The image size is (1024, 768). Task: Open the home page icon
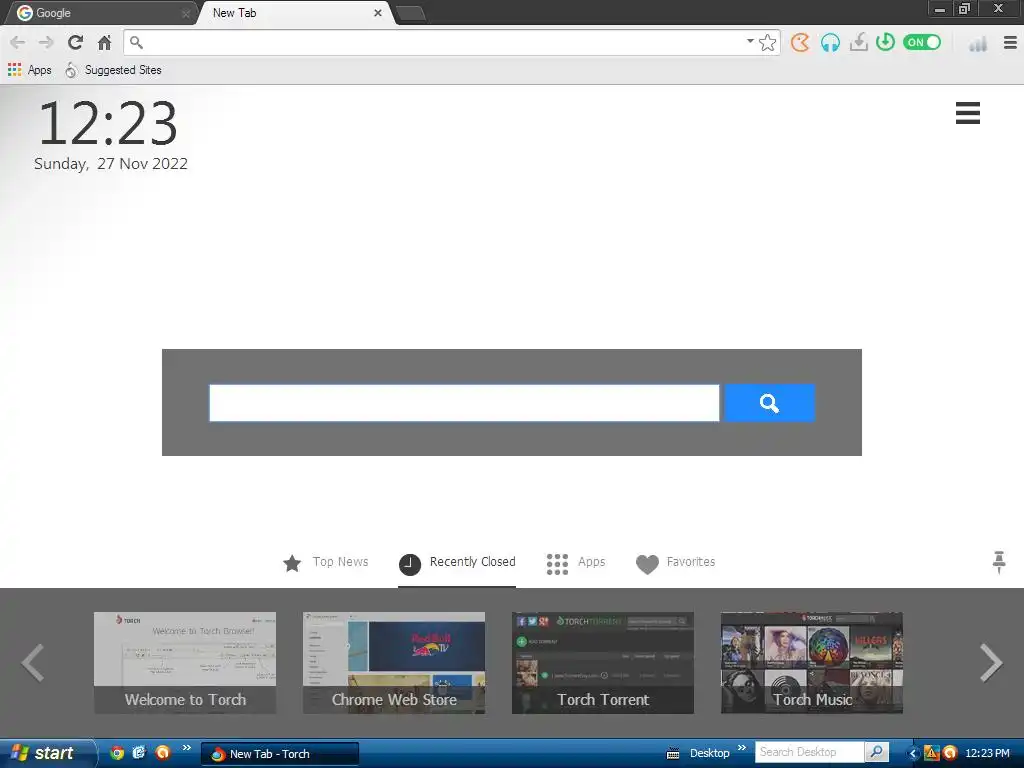[104, 42]
